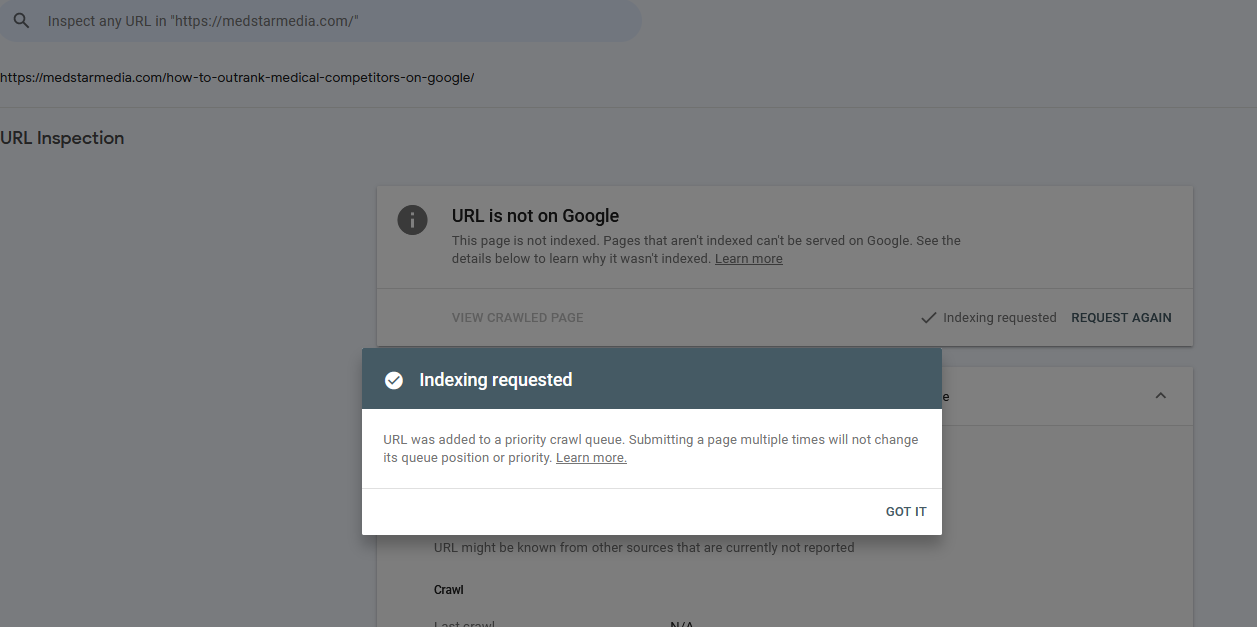Click the 'Indexing requested' dialog title
The width and height of the screenshot is (1257, 627).
point(496,380)
